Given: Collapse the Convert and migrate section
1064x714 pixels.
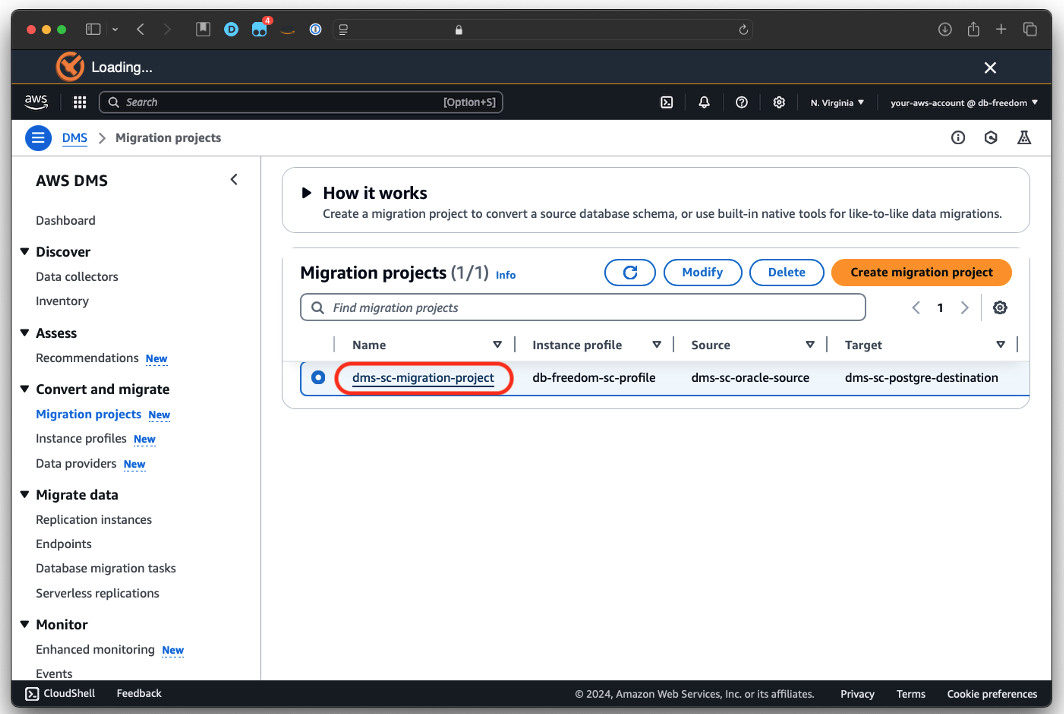Looking at the screenshot, I should click(24, 389).
